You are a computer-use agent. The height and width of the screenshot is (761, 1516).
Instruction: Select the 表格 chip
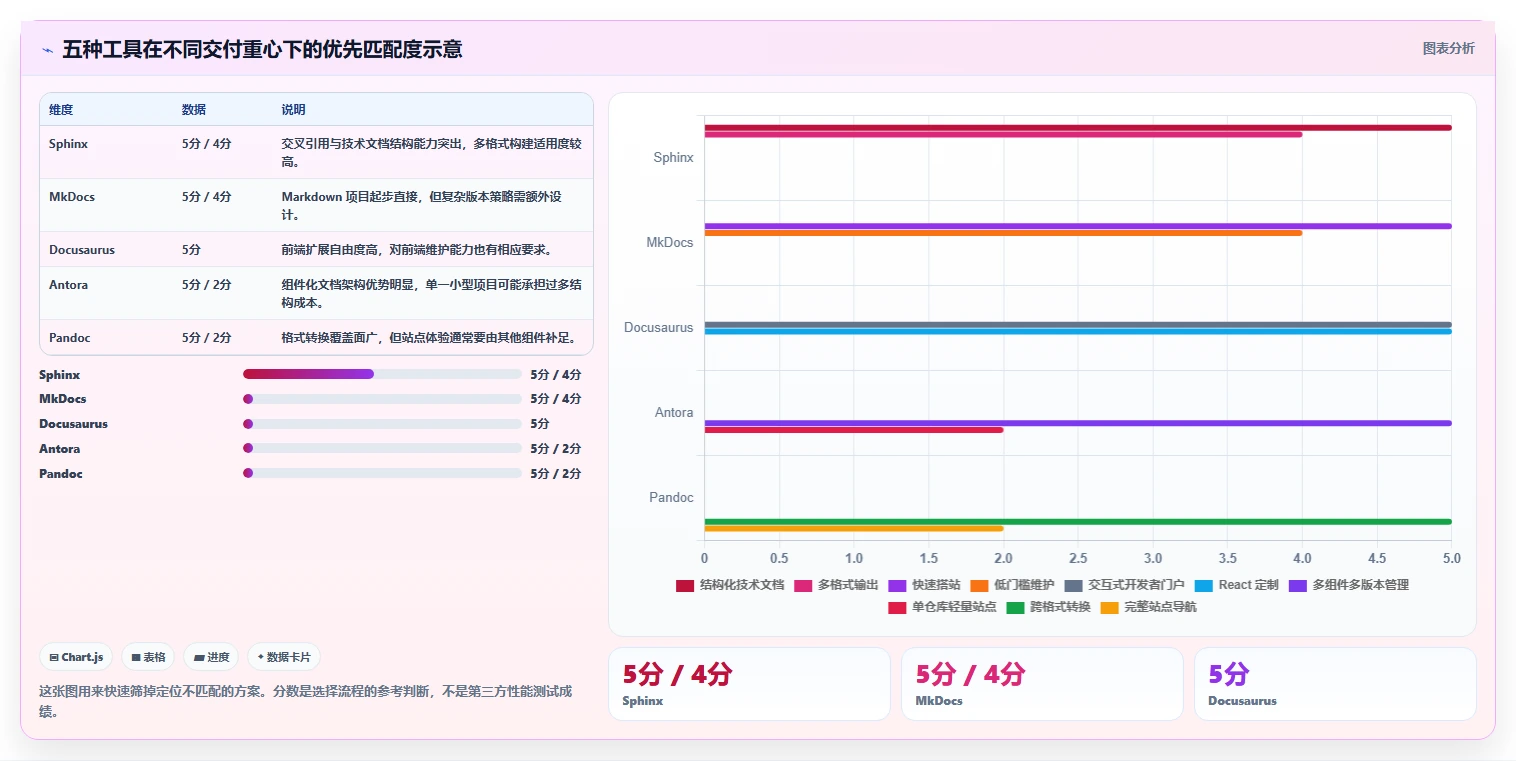tap(148, 657)
